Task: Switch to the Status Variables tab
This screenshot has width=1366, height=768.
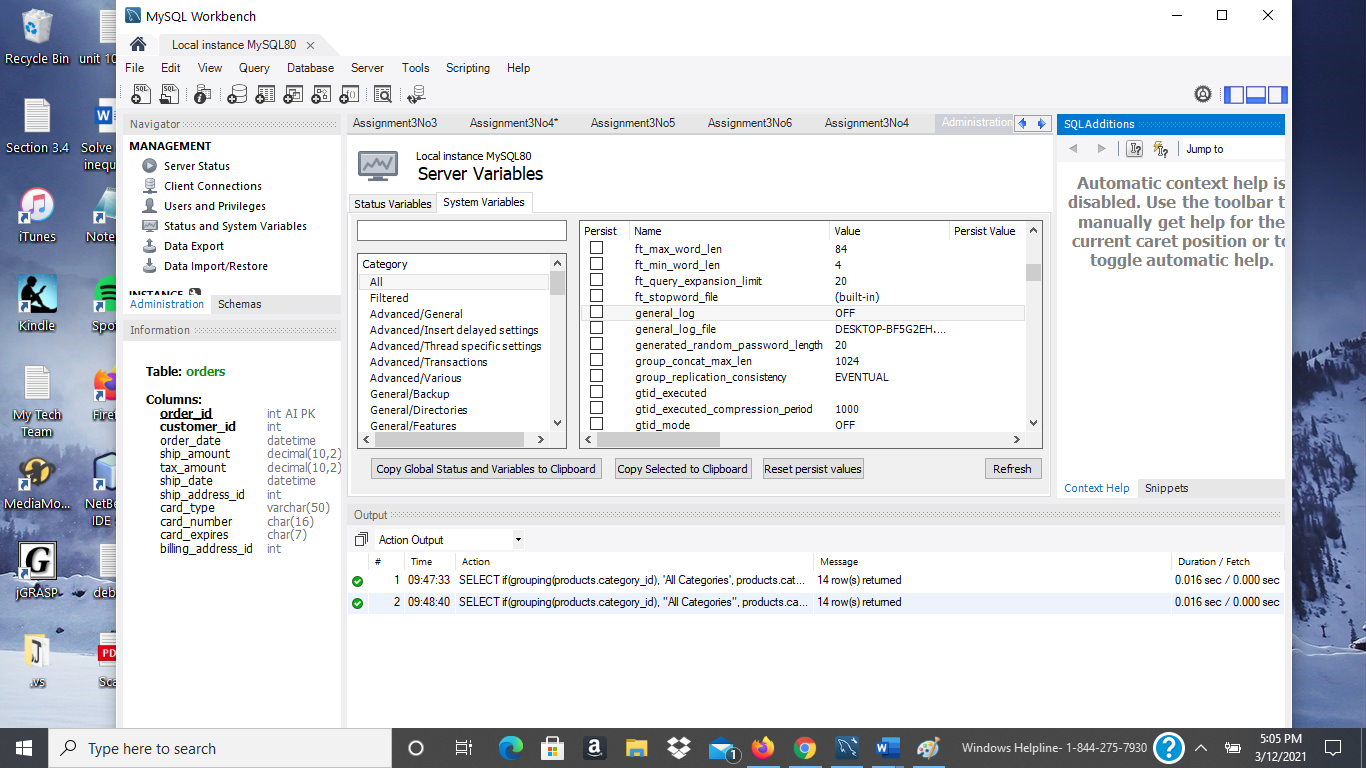Action: pos(391,202)
